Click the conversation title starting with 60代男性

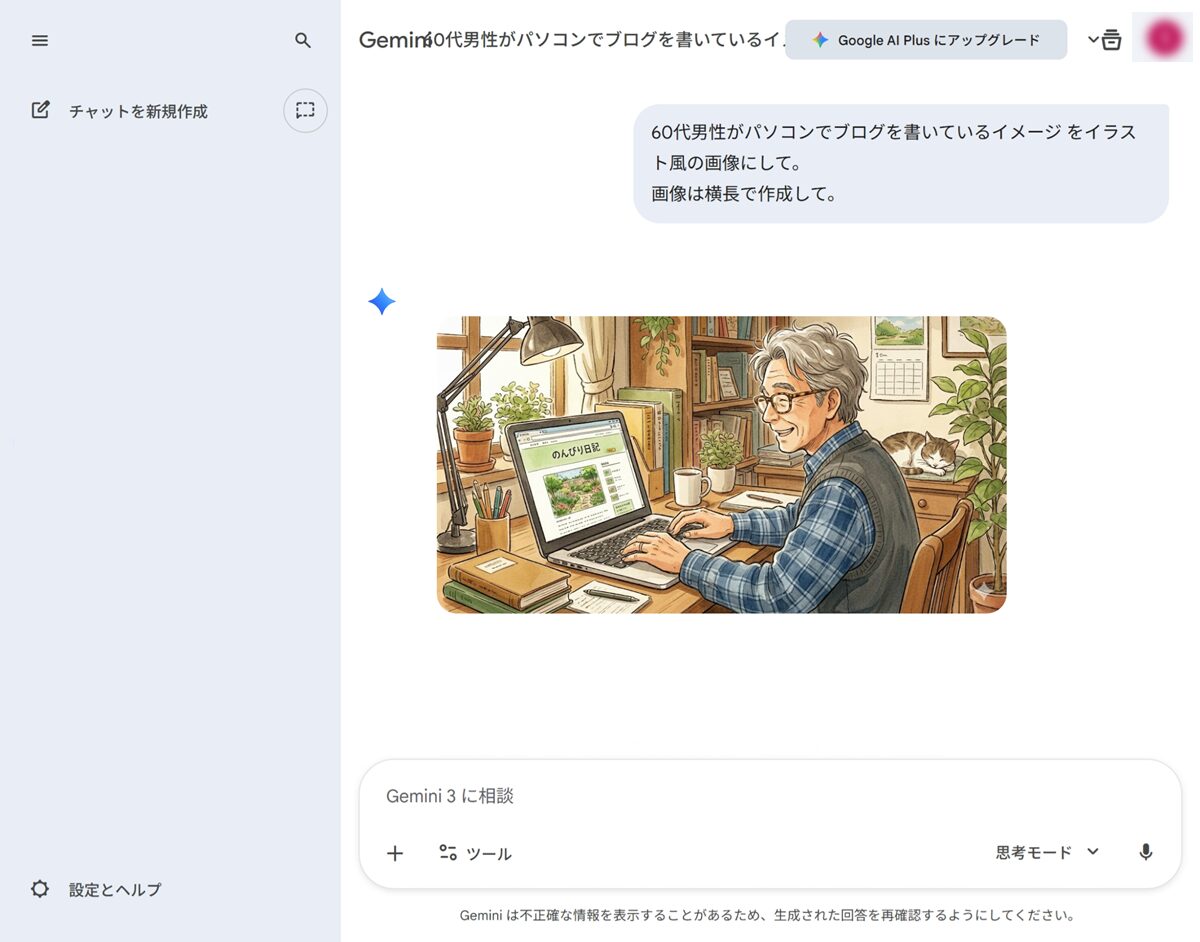[600, 40]
